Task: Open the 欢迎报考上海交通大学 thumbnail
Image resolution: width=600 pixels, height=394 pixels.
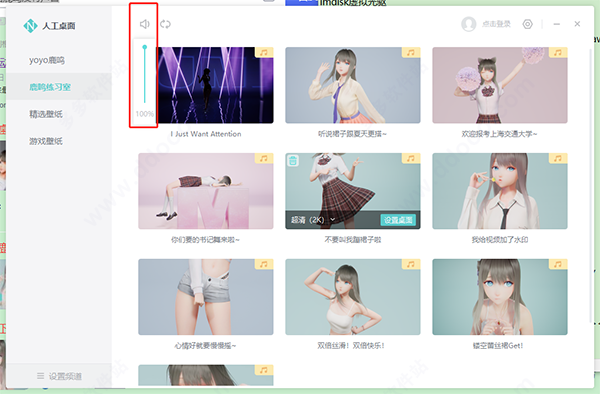Action: click(x=500, y=85)
